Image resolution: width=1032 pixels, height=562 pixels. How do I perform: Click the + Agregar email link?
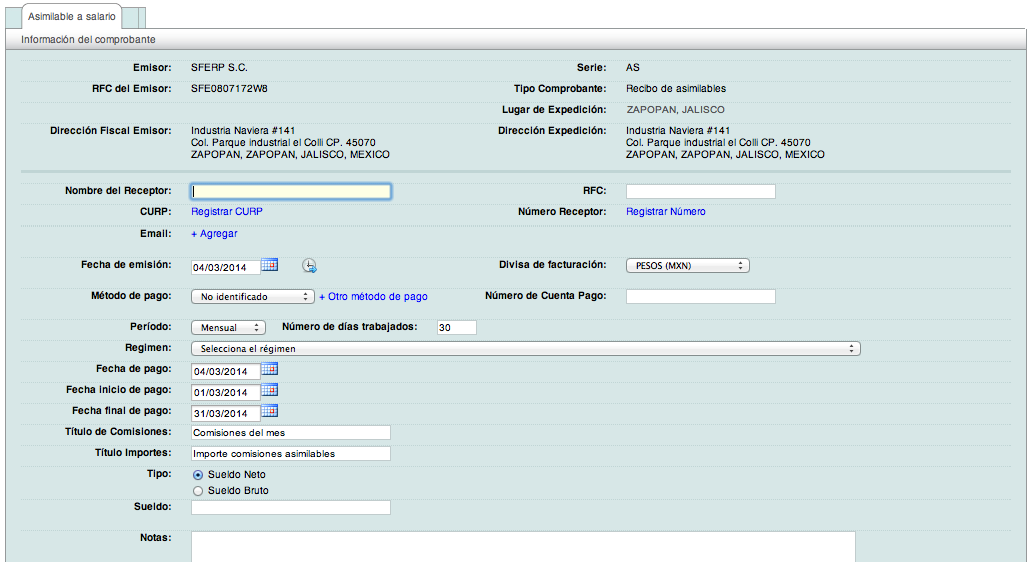pyautogui.click(x=214, y=234)
